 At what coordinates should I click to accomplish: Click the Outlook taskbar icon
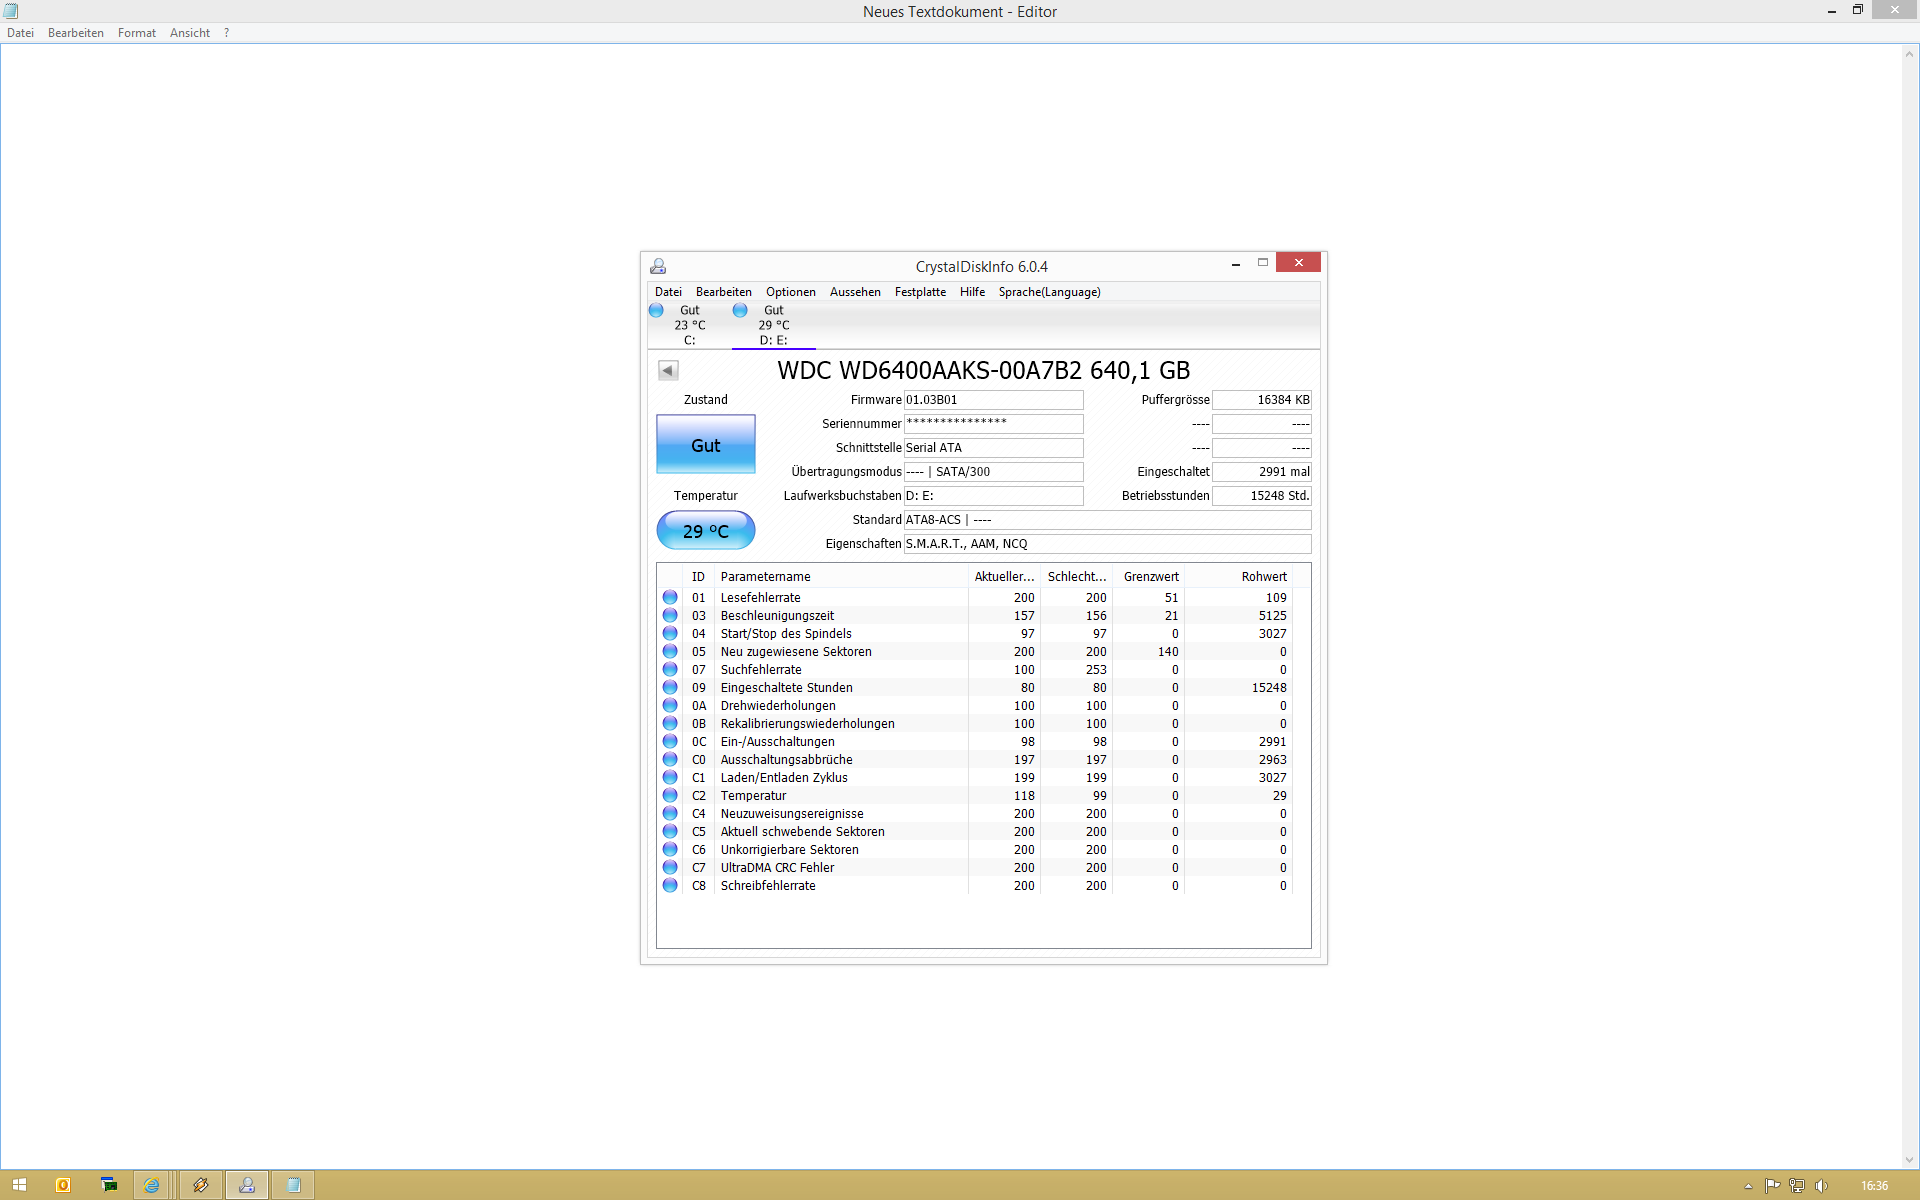[63, 1185]
